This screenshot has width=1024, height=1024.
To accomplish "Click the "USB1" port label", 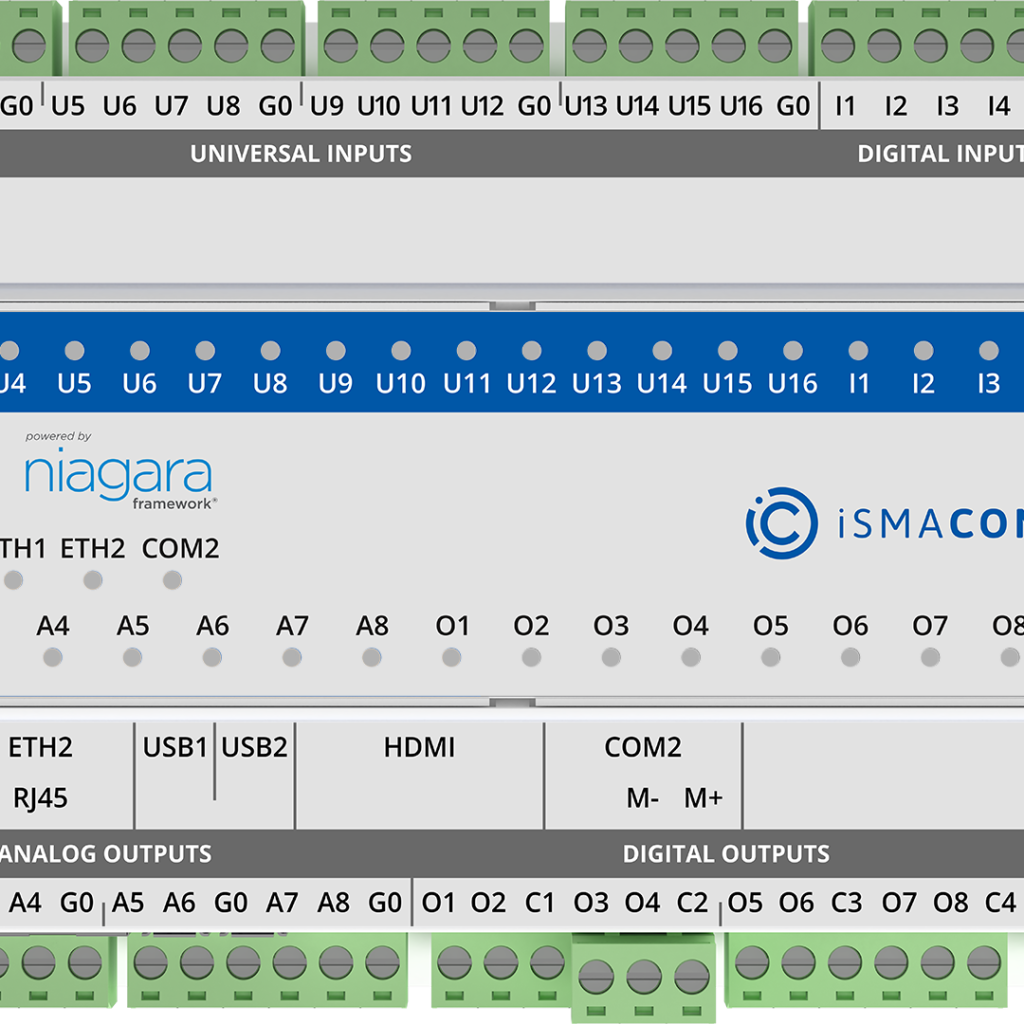I will point(174,747).
